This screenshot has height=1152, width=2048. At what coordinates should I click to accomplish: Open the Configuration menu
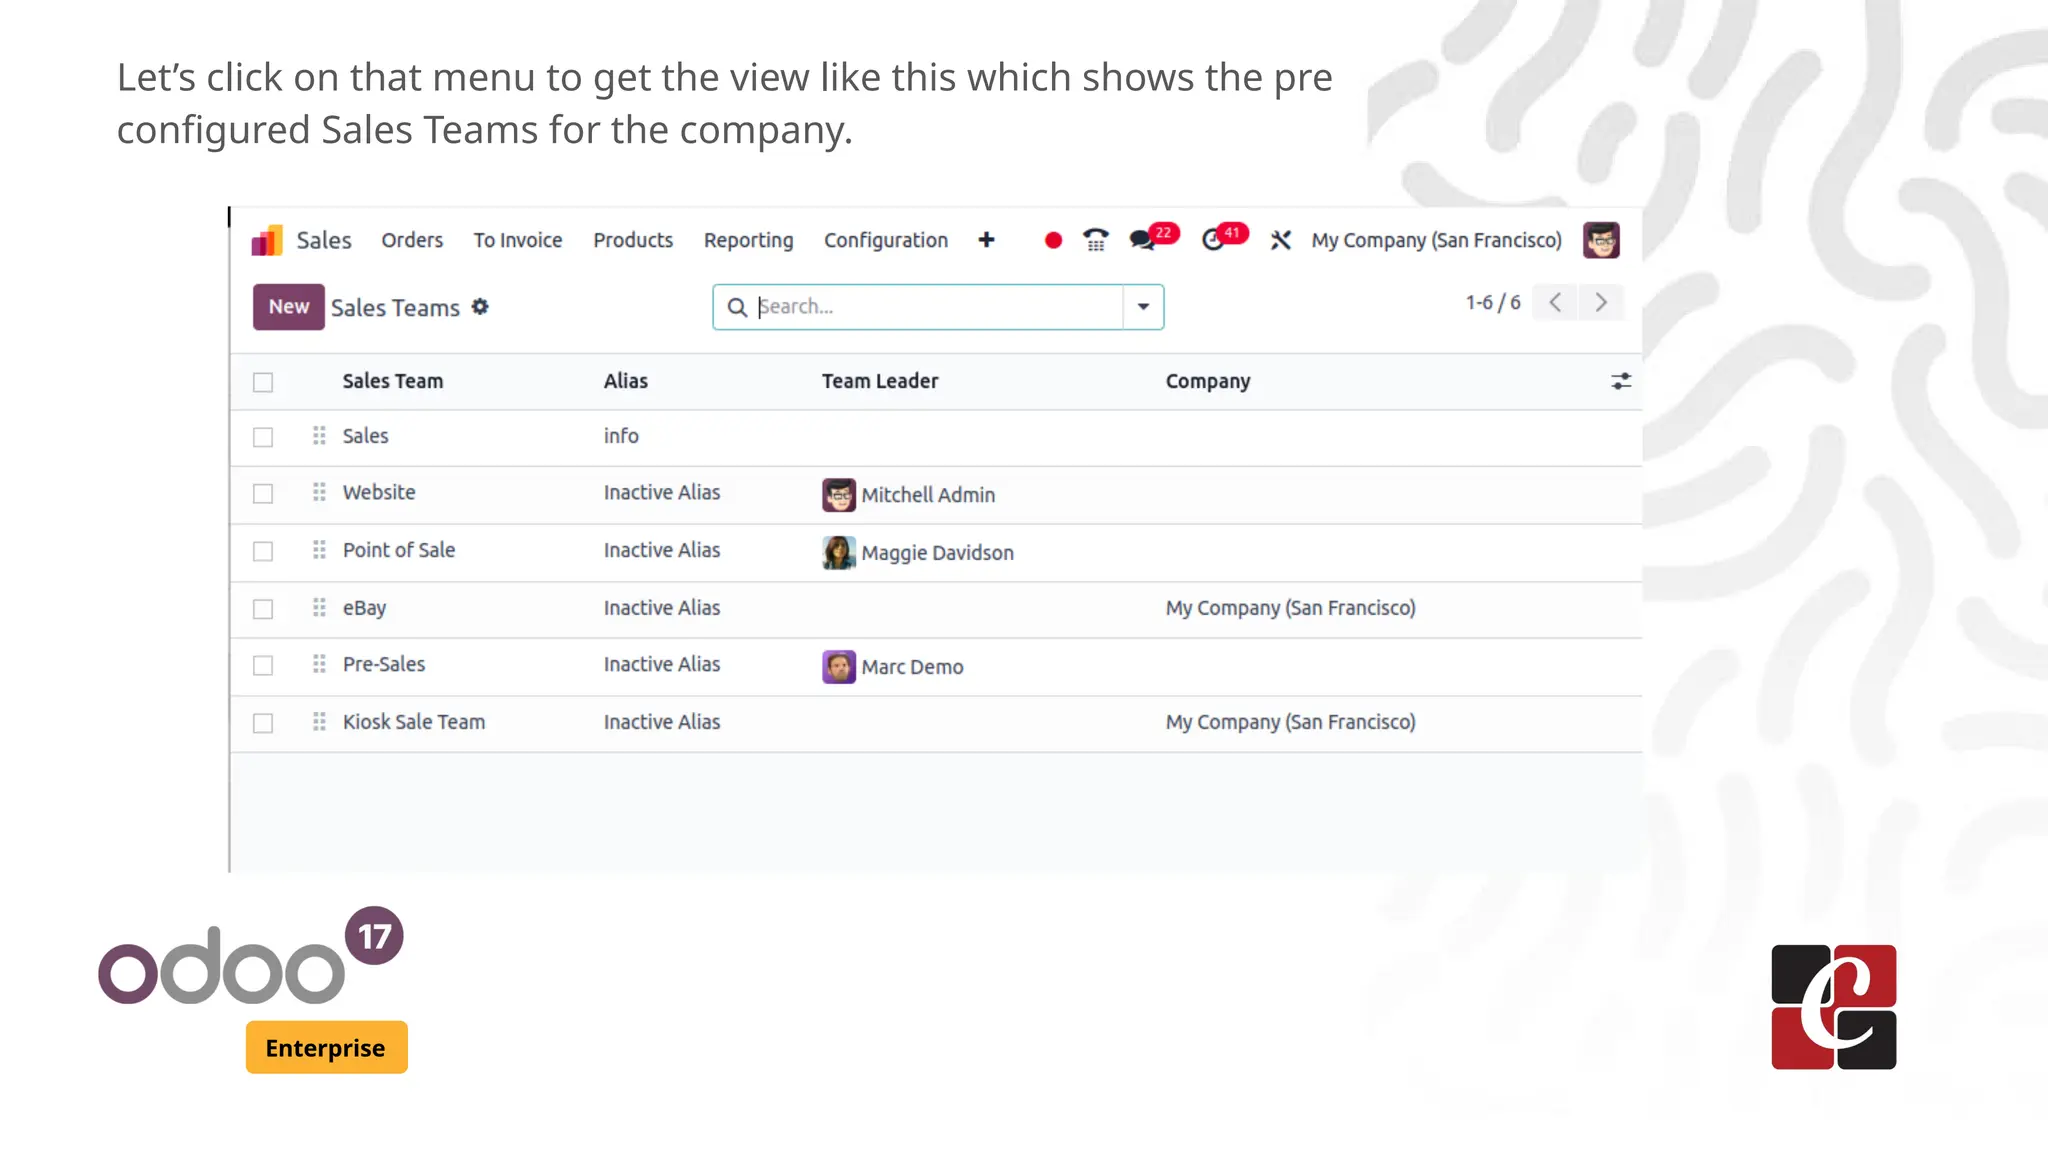pos(886,240)
